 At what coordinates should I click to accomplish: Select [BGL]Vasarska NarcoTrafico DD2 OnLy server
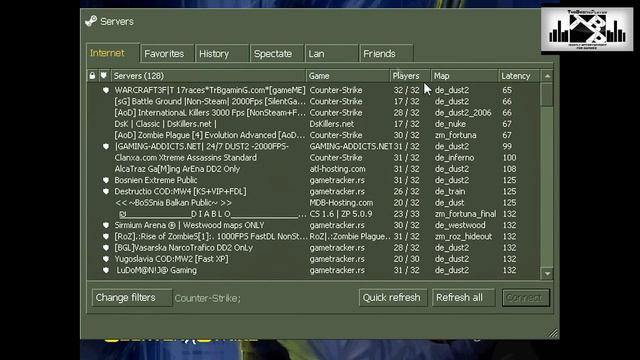[x=313, y=248]
